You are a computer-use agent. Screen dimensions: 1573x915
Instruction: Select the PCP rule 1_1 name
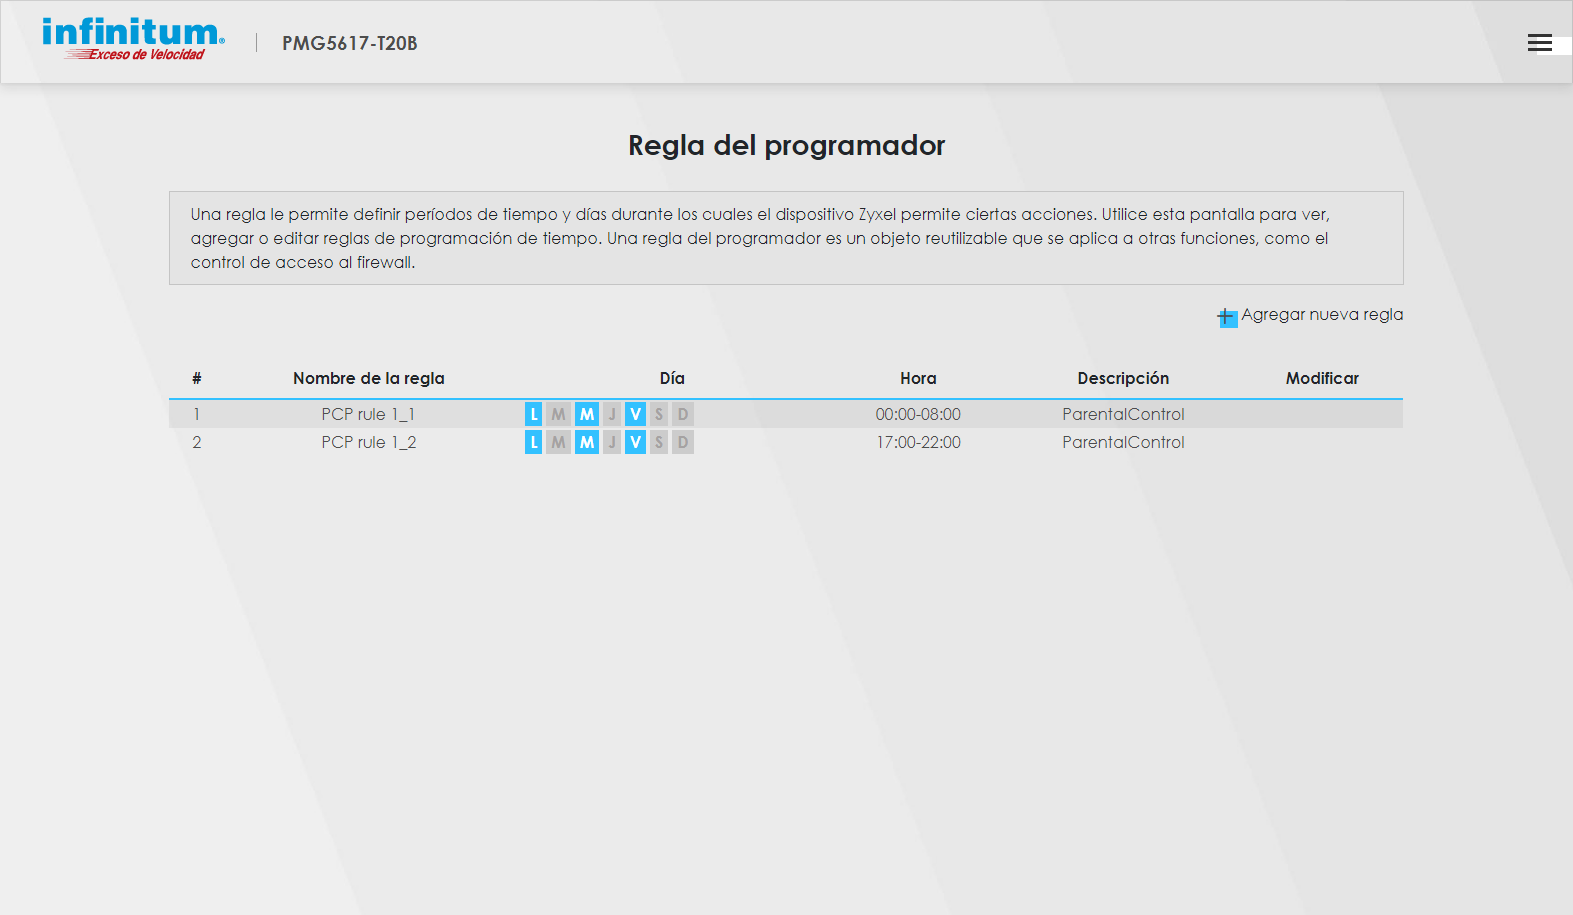point(368,414)
